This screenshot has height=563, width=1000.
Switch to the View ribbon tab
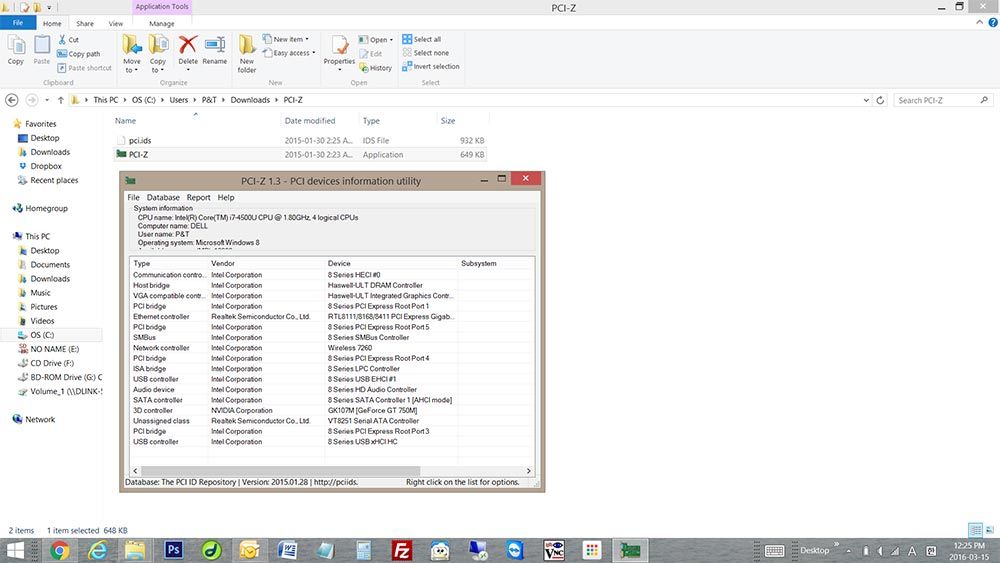pyautogui.click(x=115, y=24)
